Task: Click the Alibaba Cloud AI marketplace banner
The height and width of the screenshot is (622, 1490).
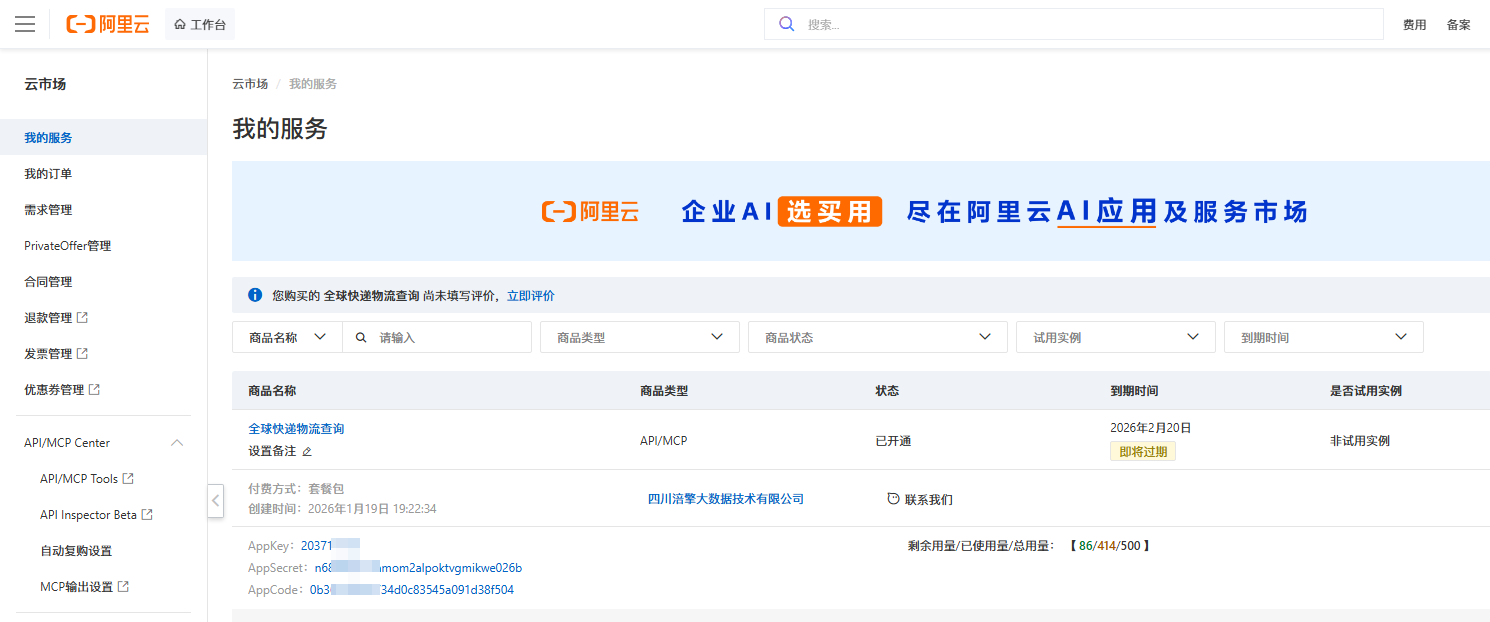Action: (x=861, y=211)
